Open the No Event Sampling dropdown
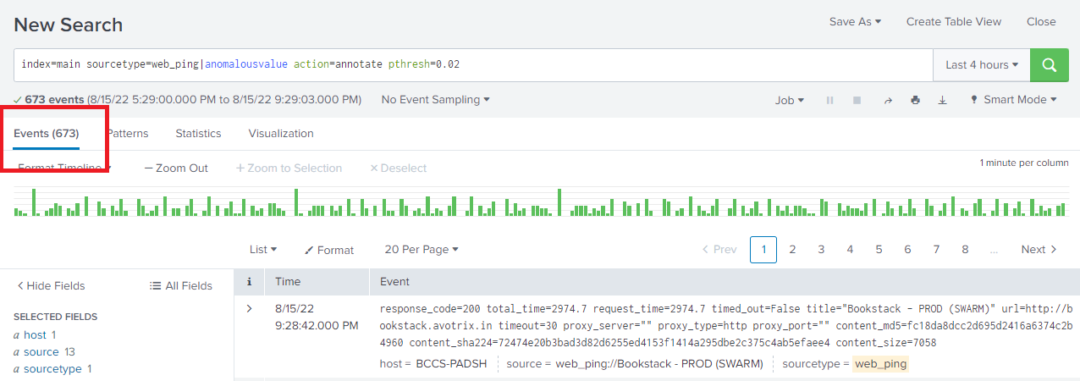The image size is (1080, 381). click(435, 99)
